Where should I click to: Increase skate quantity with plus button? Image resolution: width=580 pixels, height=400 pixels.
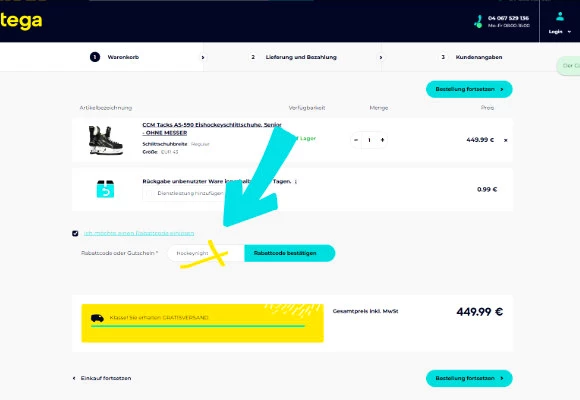[x=382, y=140]
